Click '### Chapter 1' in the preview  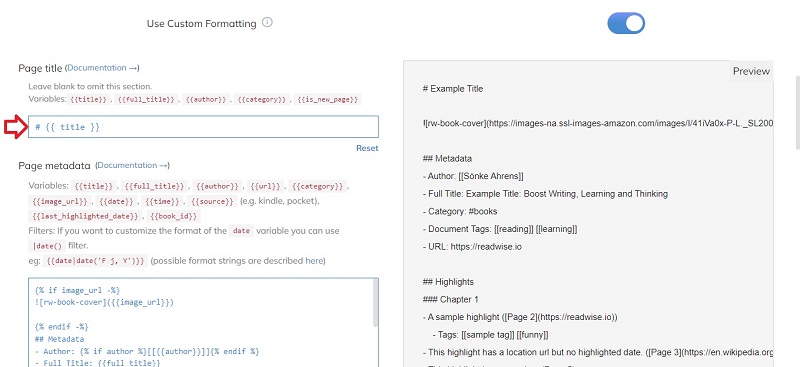tap(451, 300)
